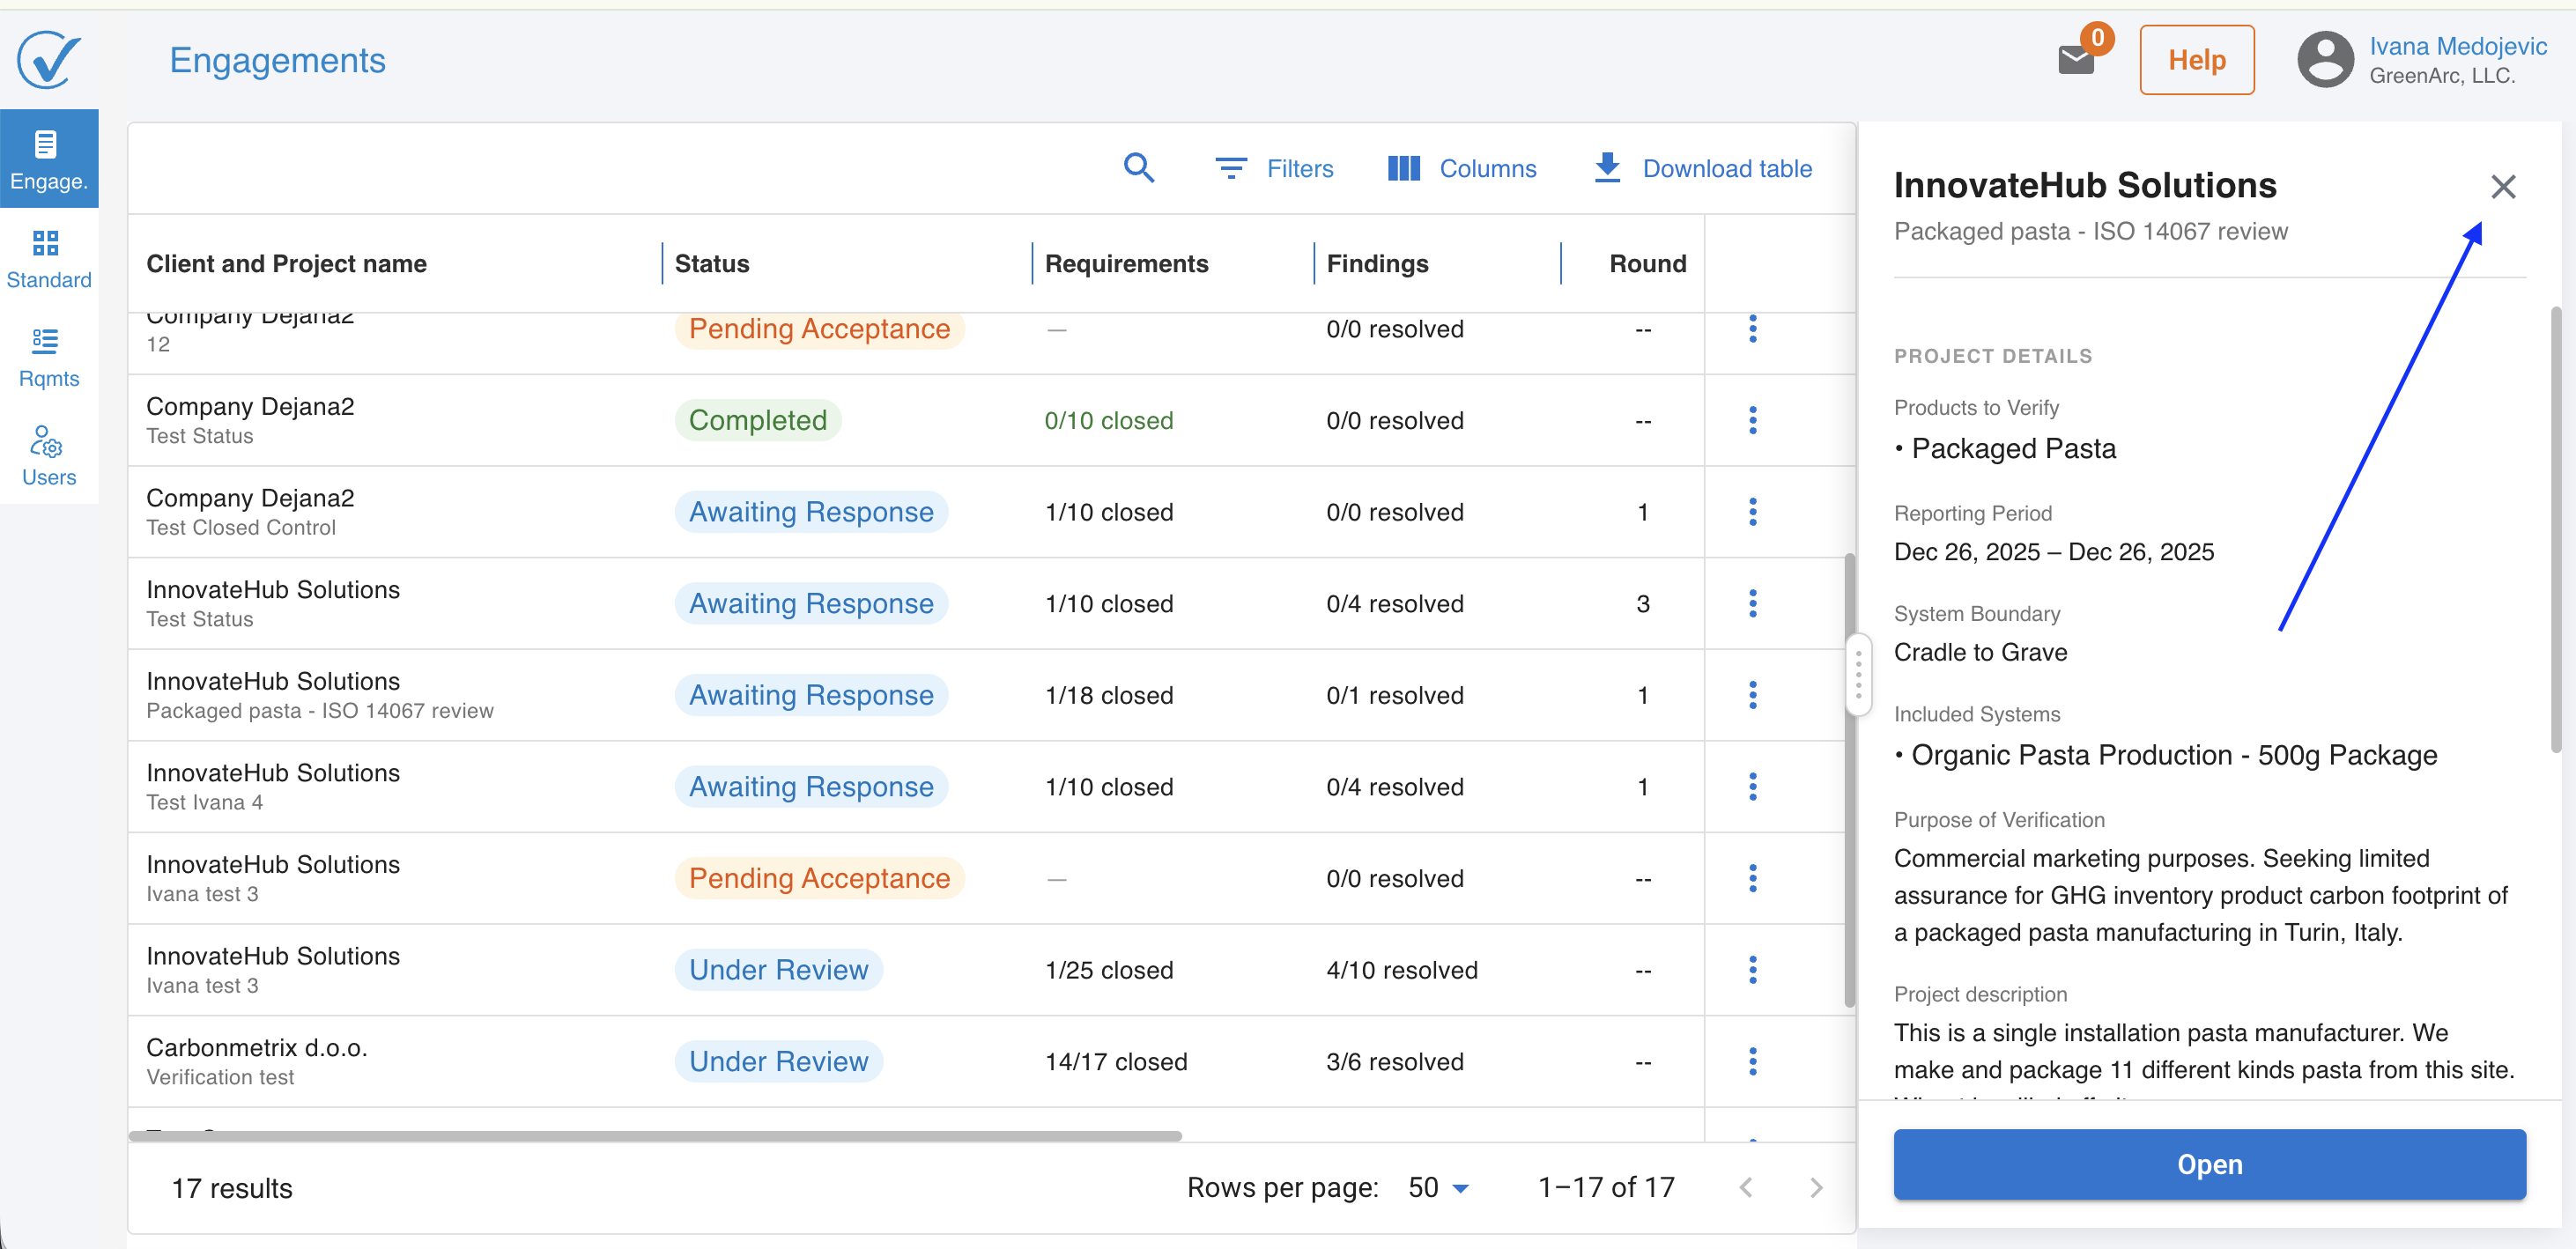Sort by Client and Project name column
Screen dimensions: 2576x1249
286,263
